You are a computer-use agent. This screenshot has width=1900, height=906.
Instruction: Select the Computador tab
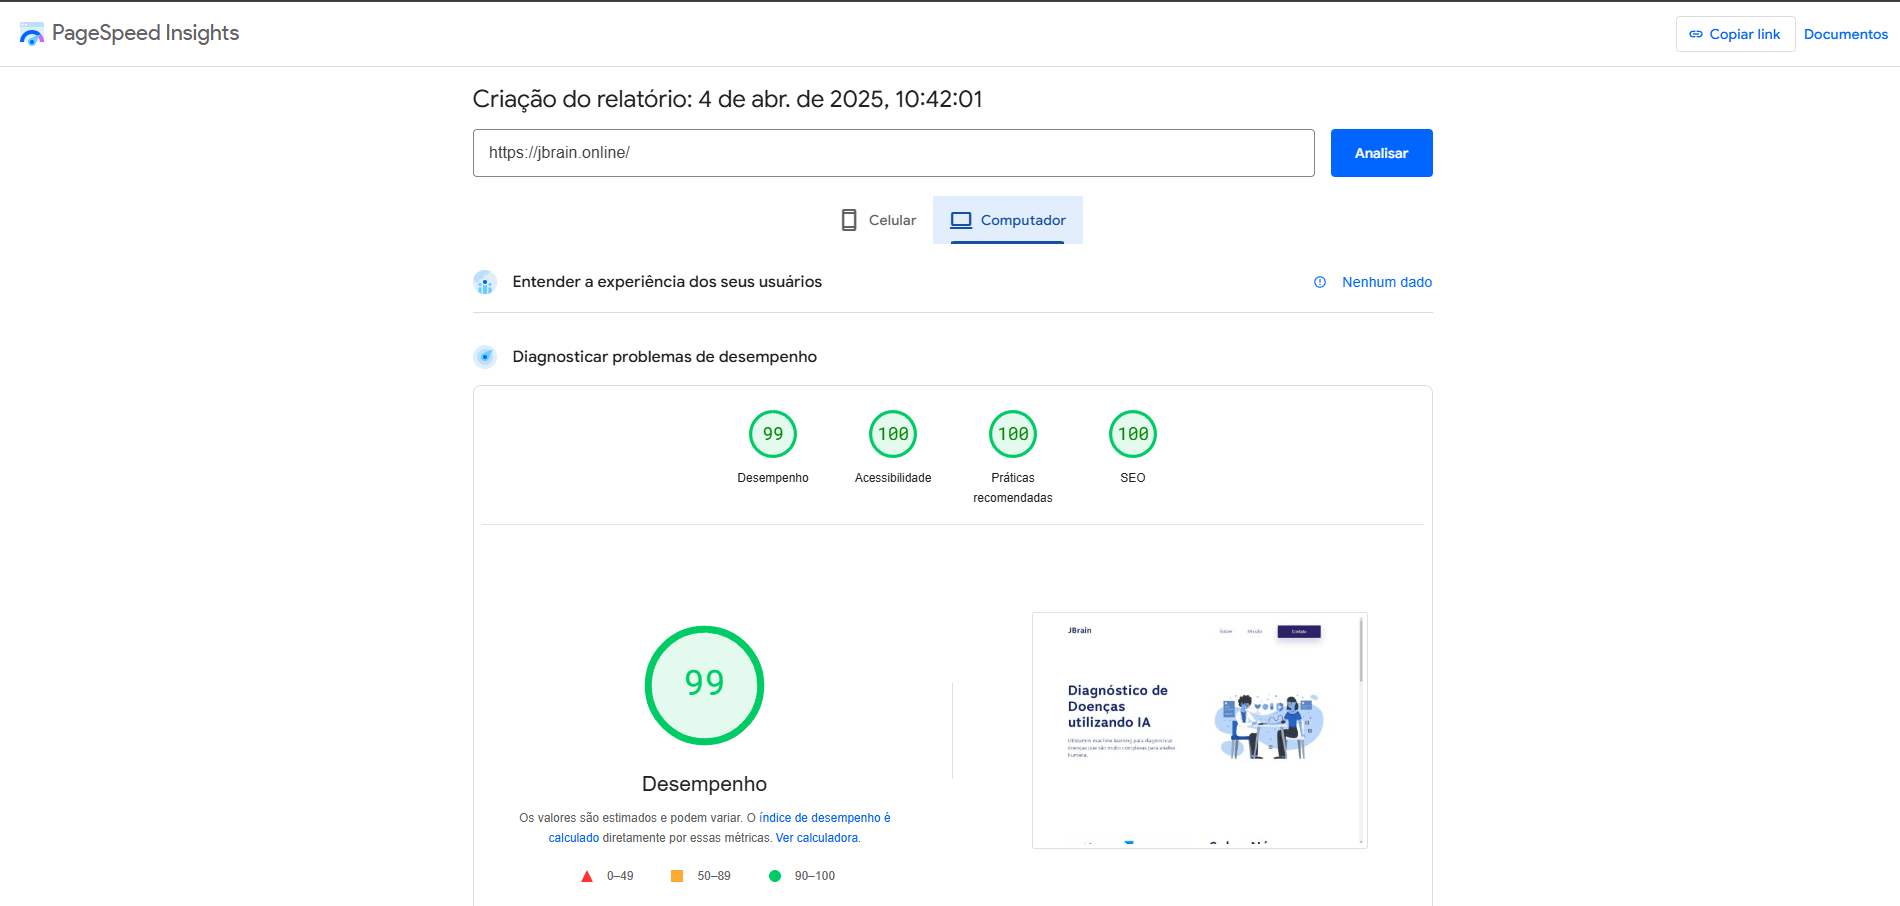click(1008, 220)
